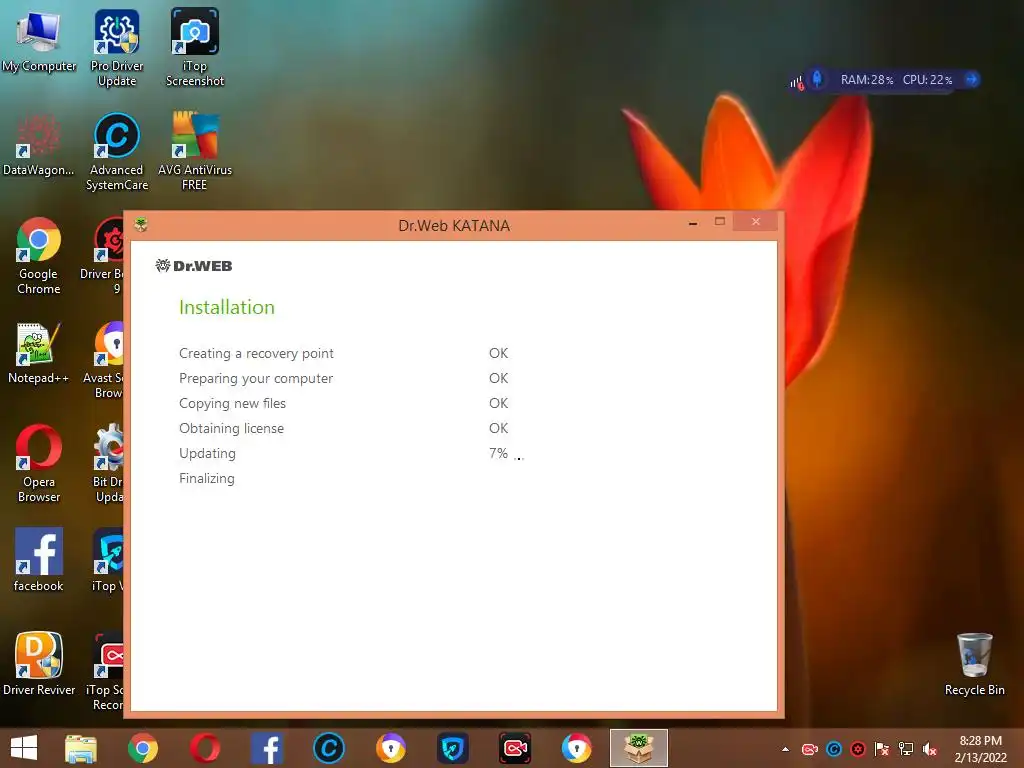Open Advanced SystemCare from the taskbar

pyautogui.click(x=328, y=748)
